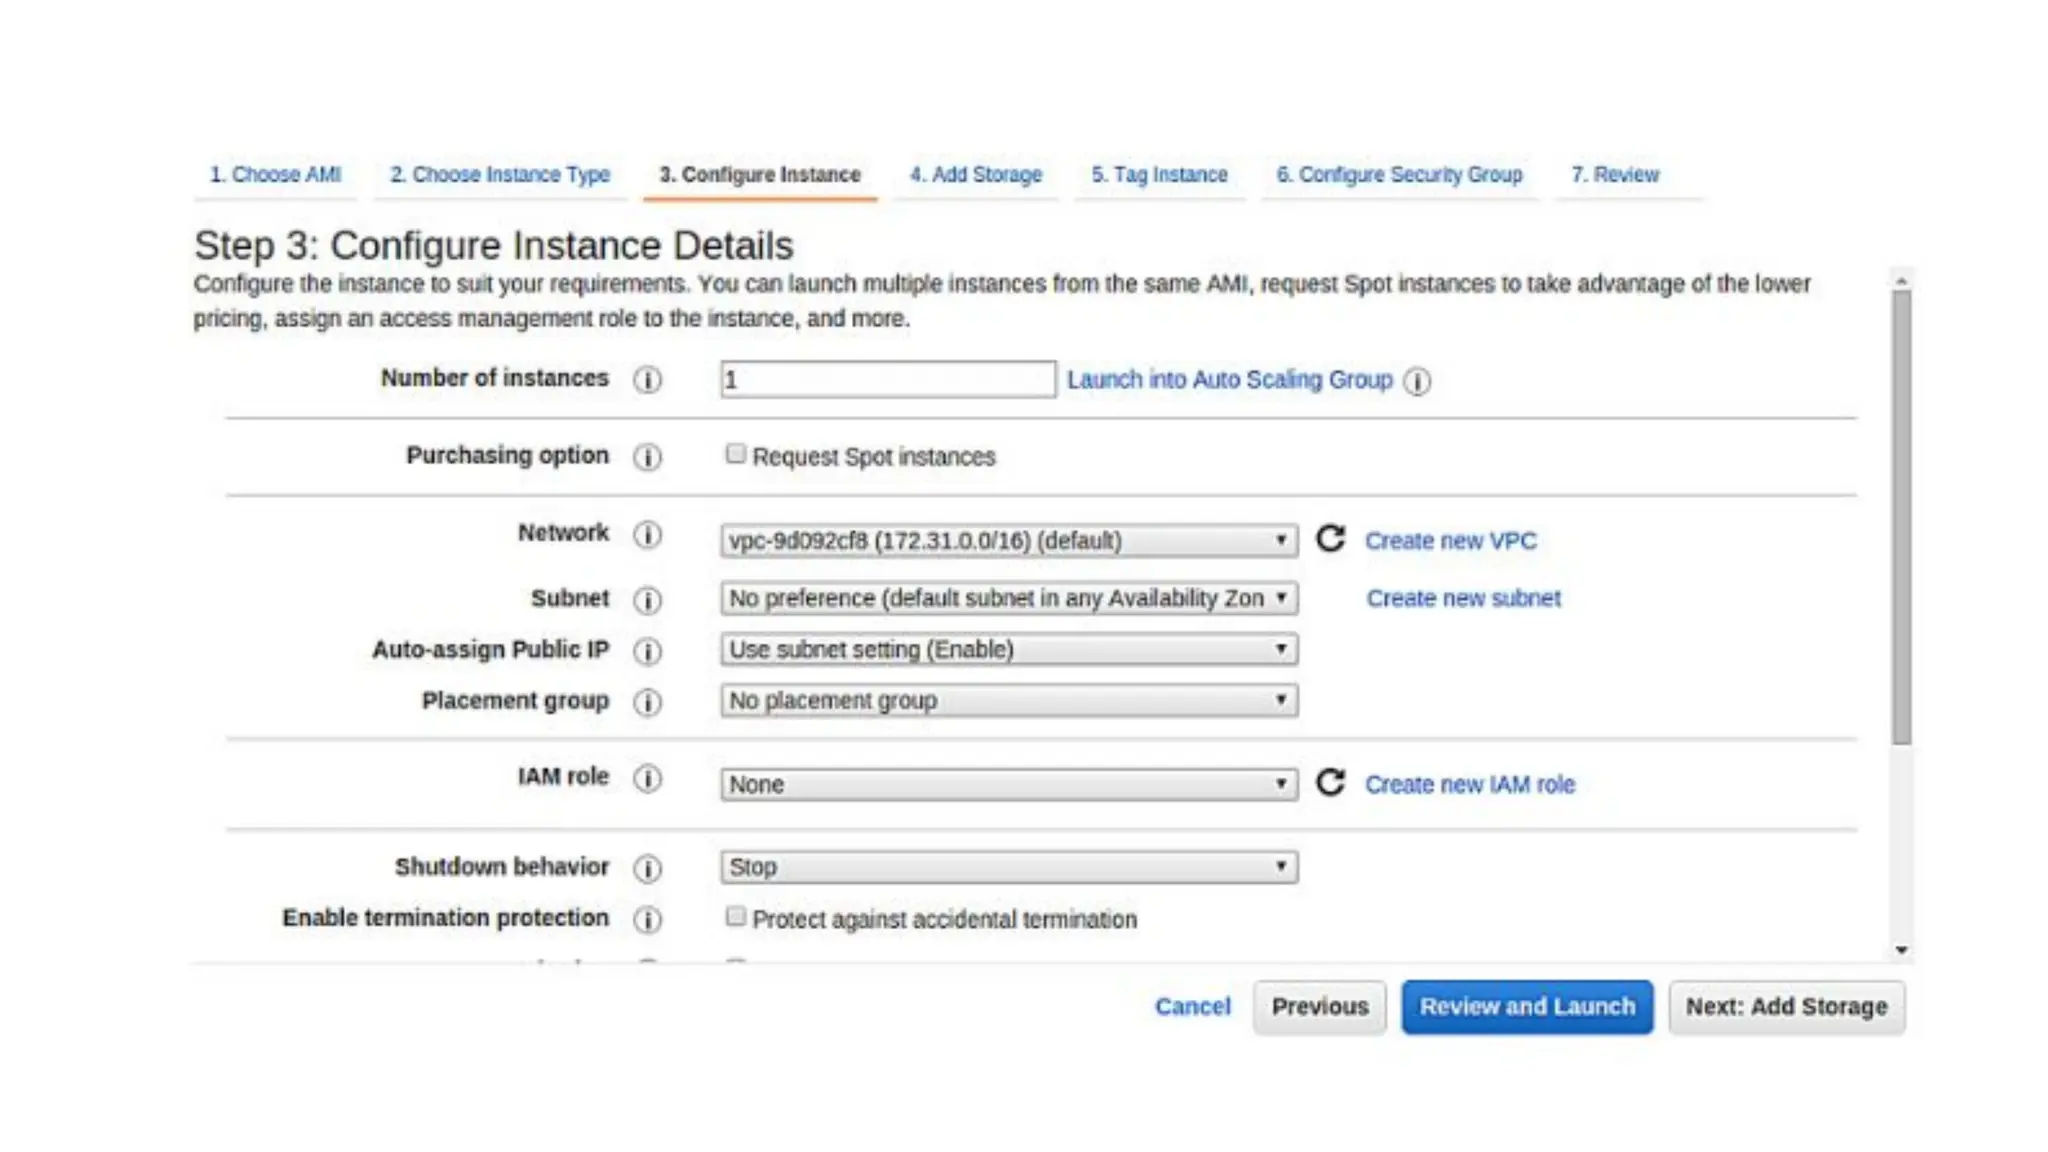
Task: Show info for IAM role
Action: point(647,778)
